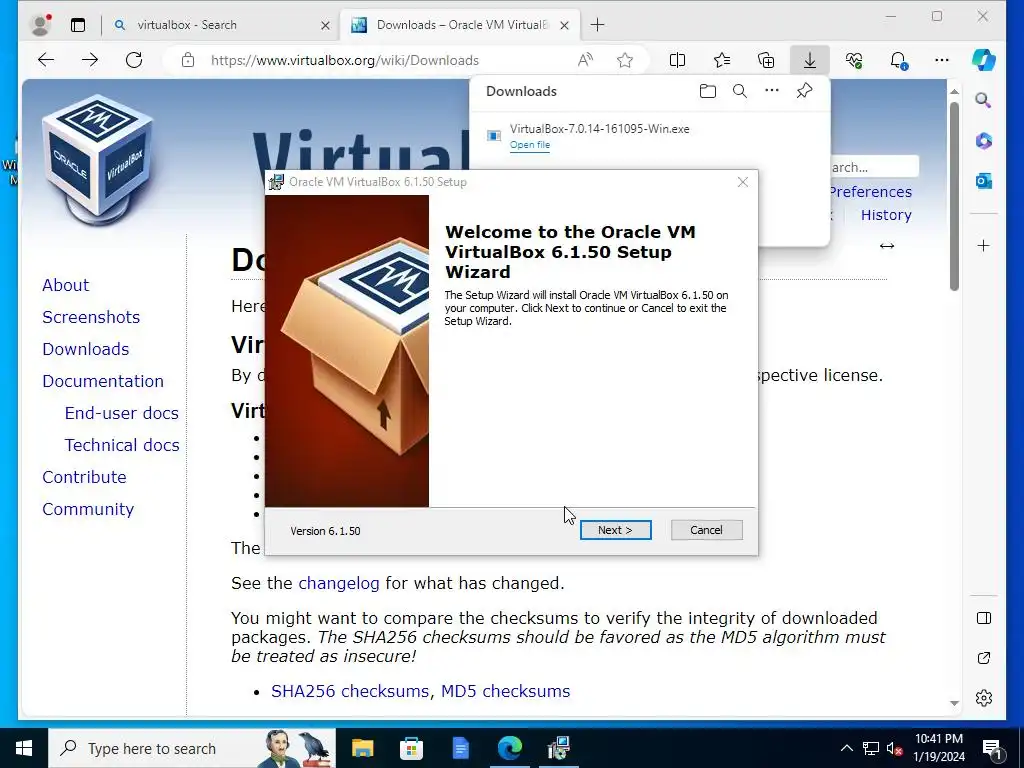Screen dimensions: 1024x768
Task: Cancel the VirtualBox Setup wizard
Action: 706,530
